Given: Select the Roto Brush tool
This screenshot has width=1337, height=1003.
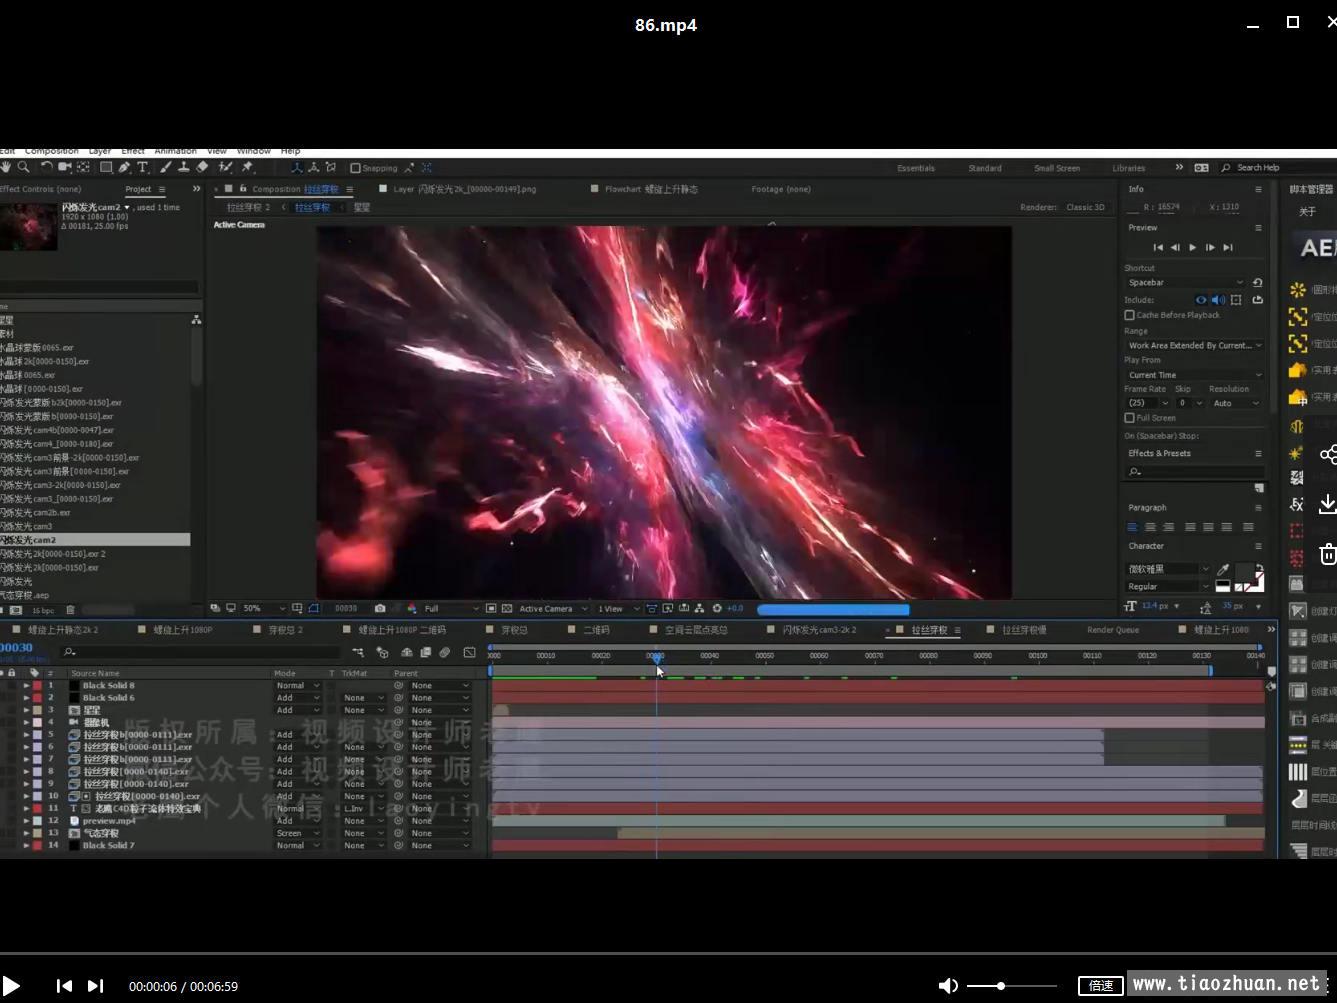Looking at the screenshot, I should point(226,168).
